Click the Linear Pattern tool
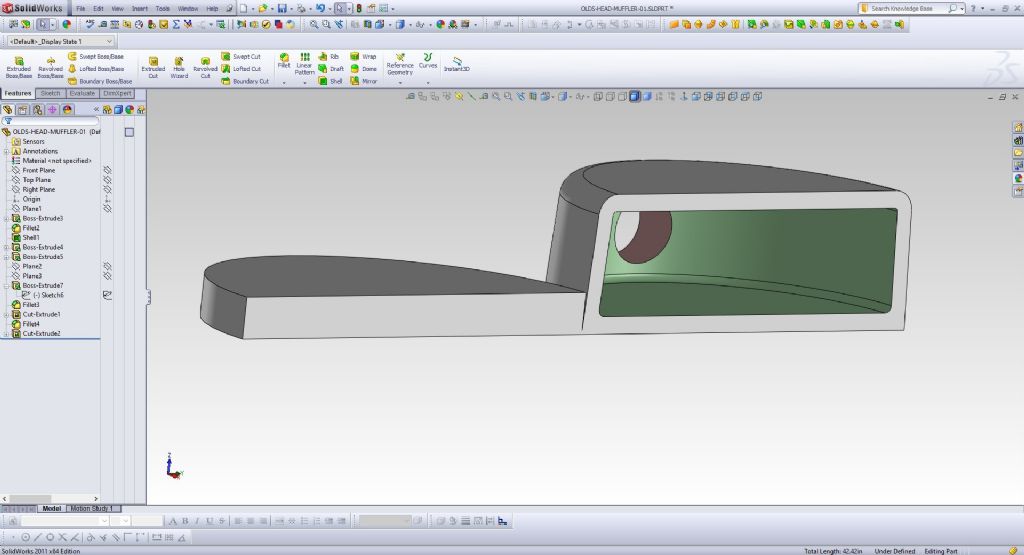The height and width of the screenshot is (555, 1024). [304, 64]
